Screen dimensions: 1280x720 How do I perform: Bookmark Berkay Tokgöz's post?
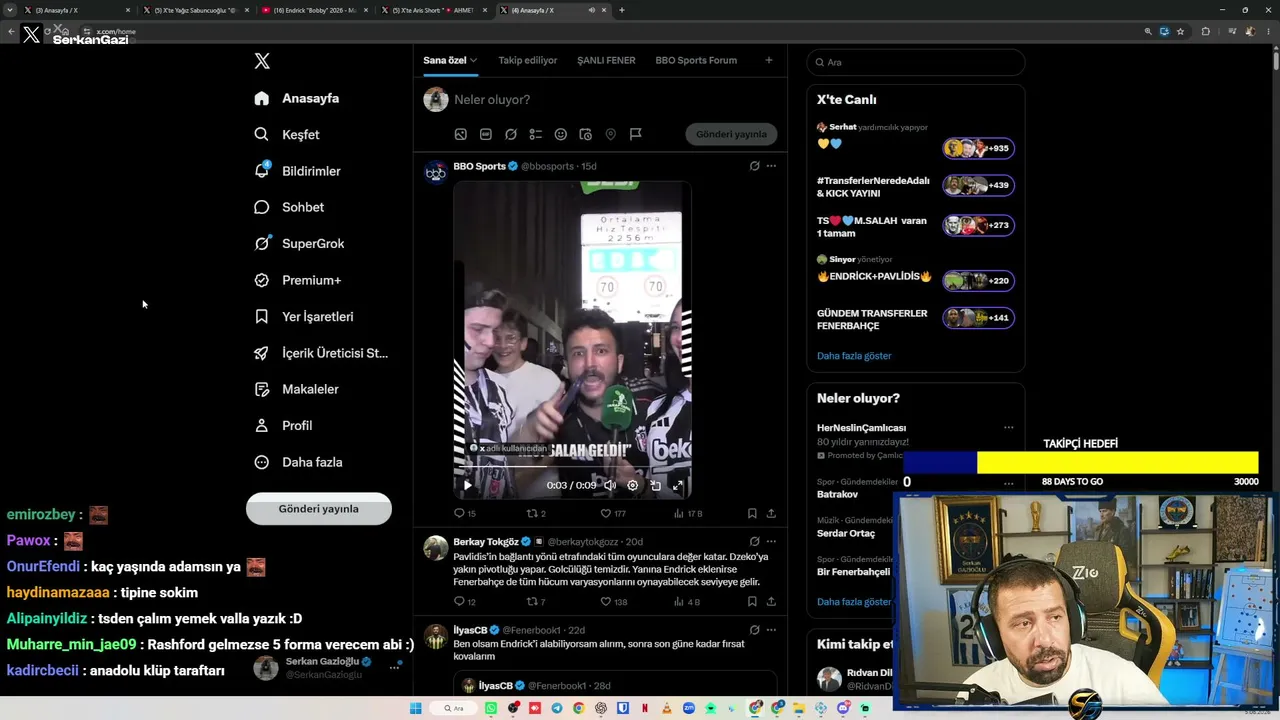752,602
